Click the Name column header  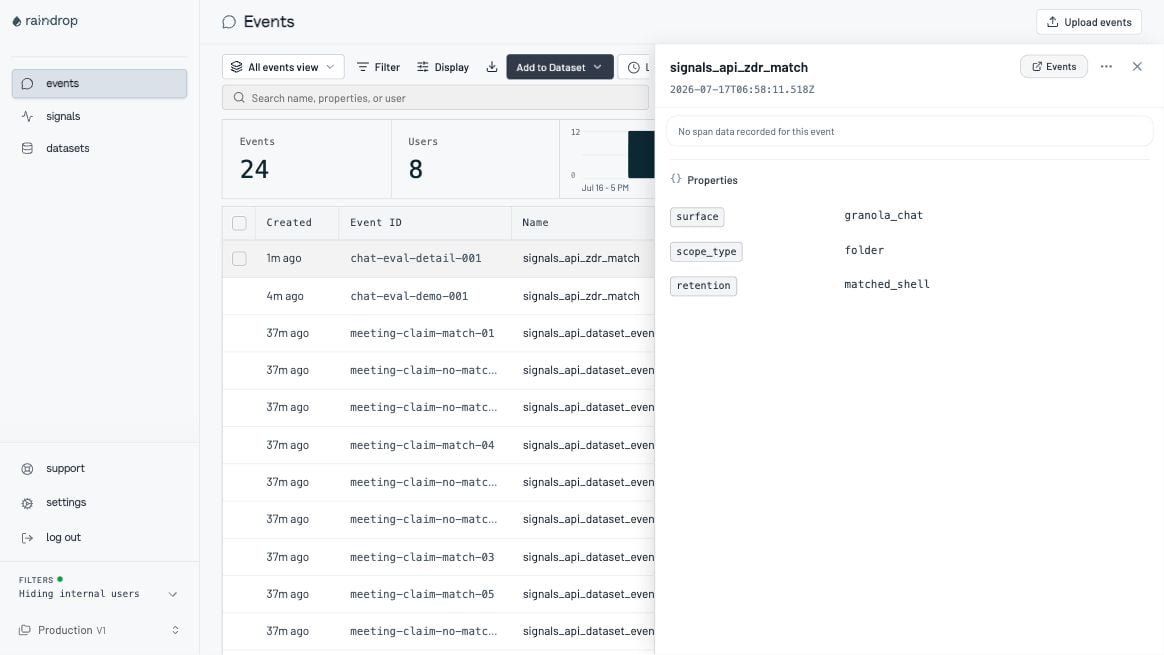[x=535, y=222]
